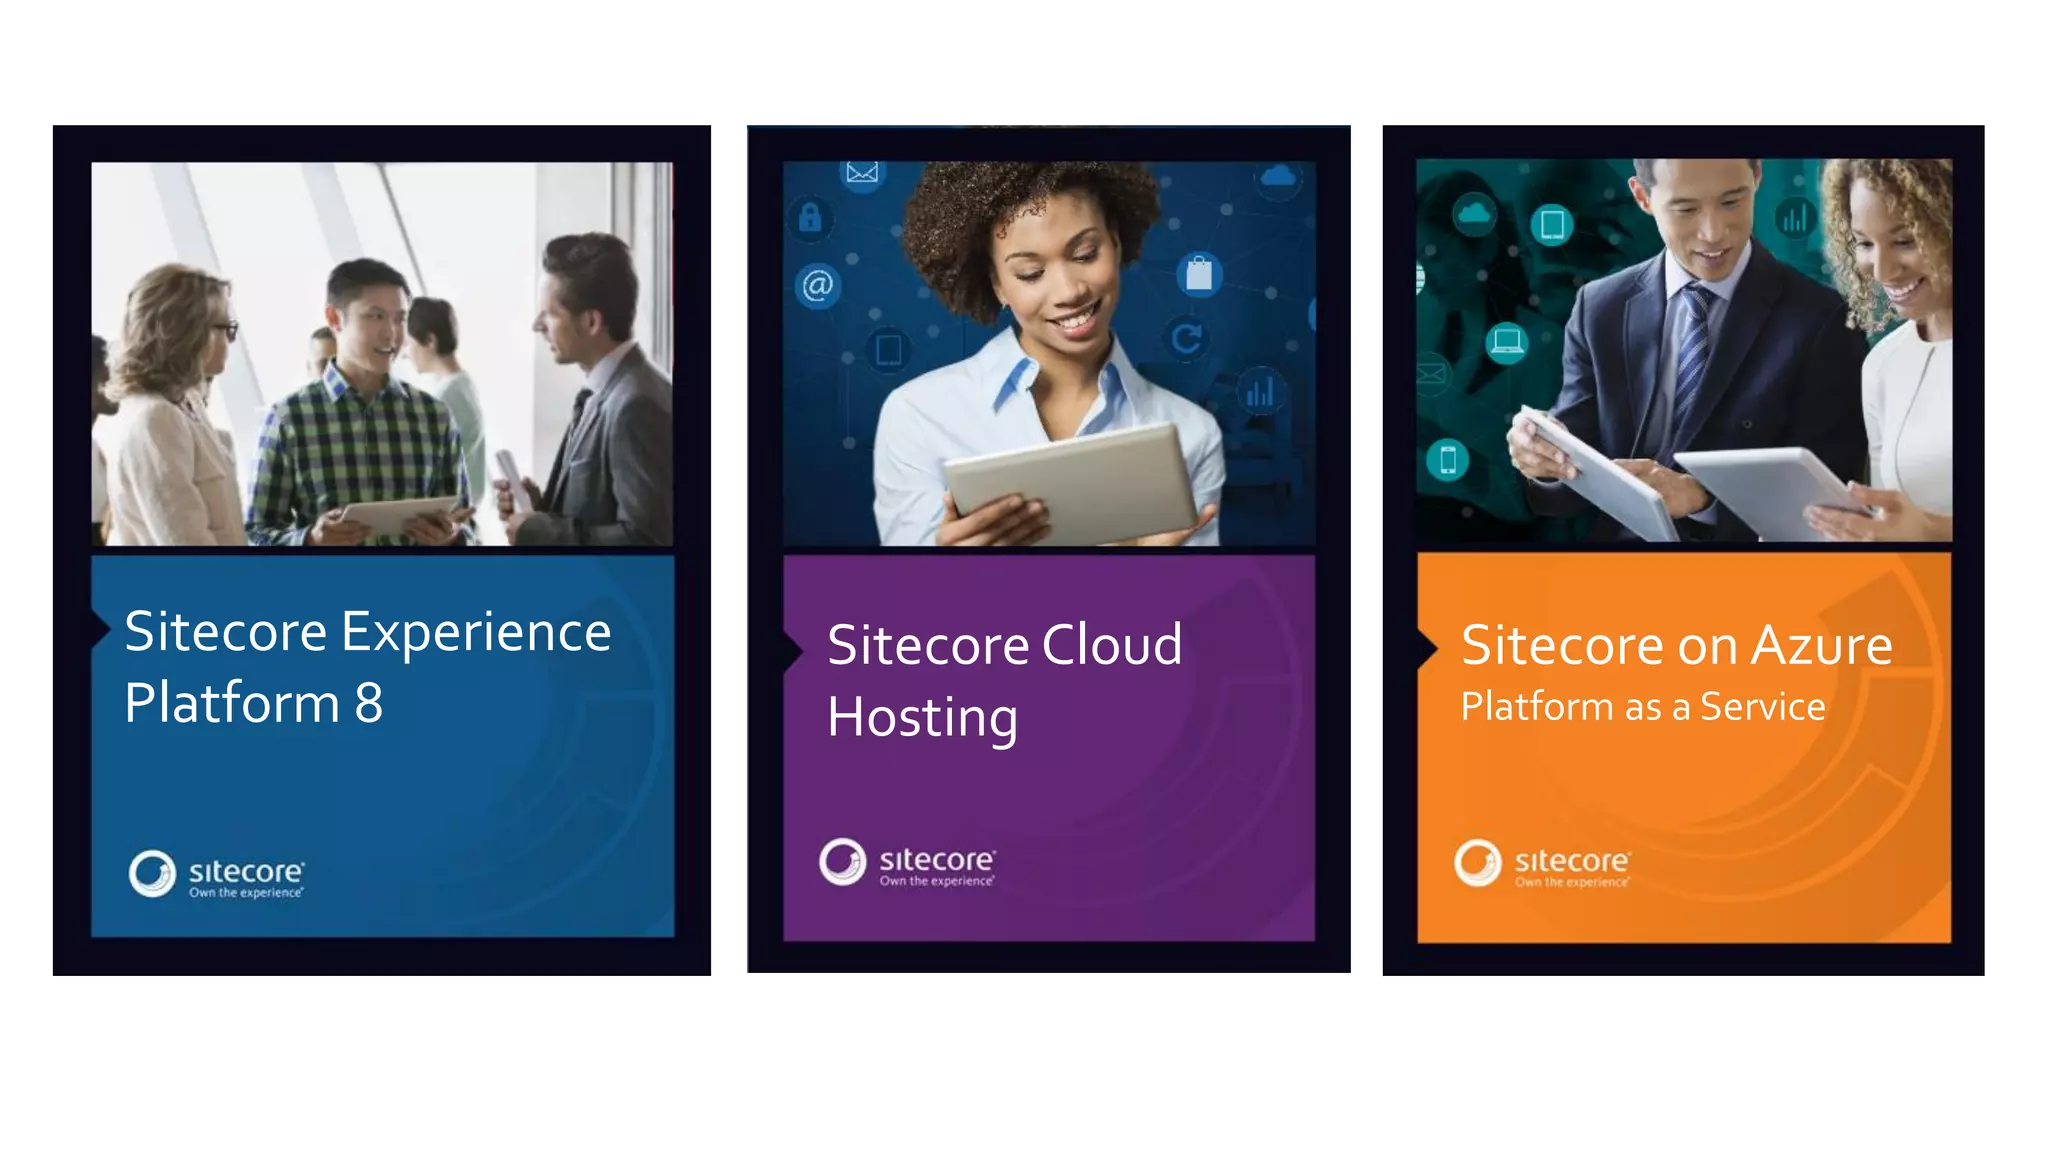
Task: Select the office meeting photo on blue card
Action: click(x=382, y=354)
